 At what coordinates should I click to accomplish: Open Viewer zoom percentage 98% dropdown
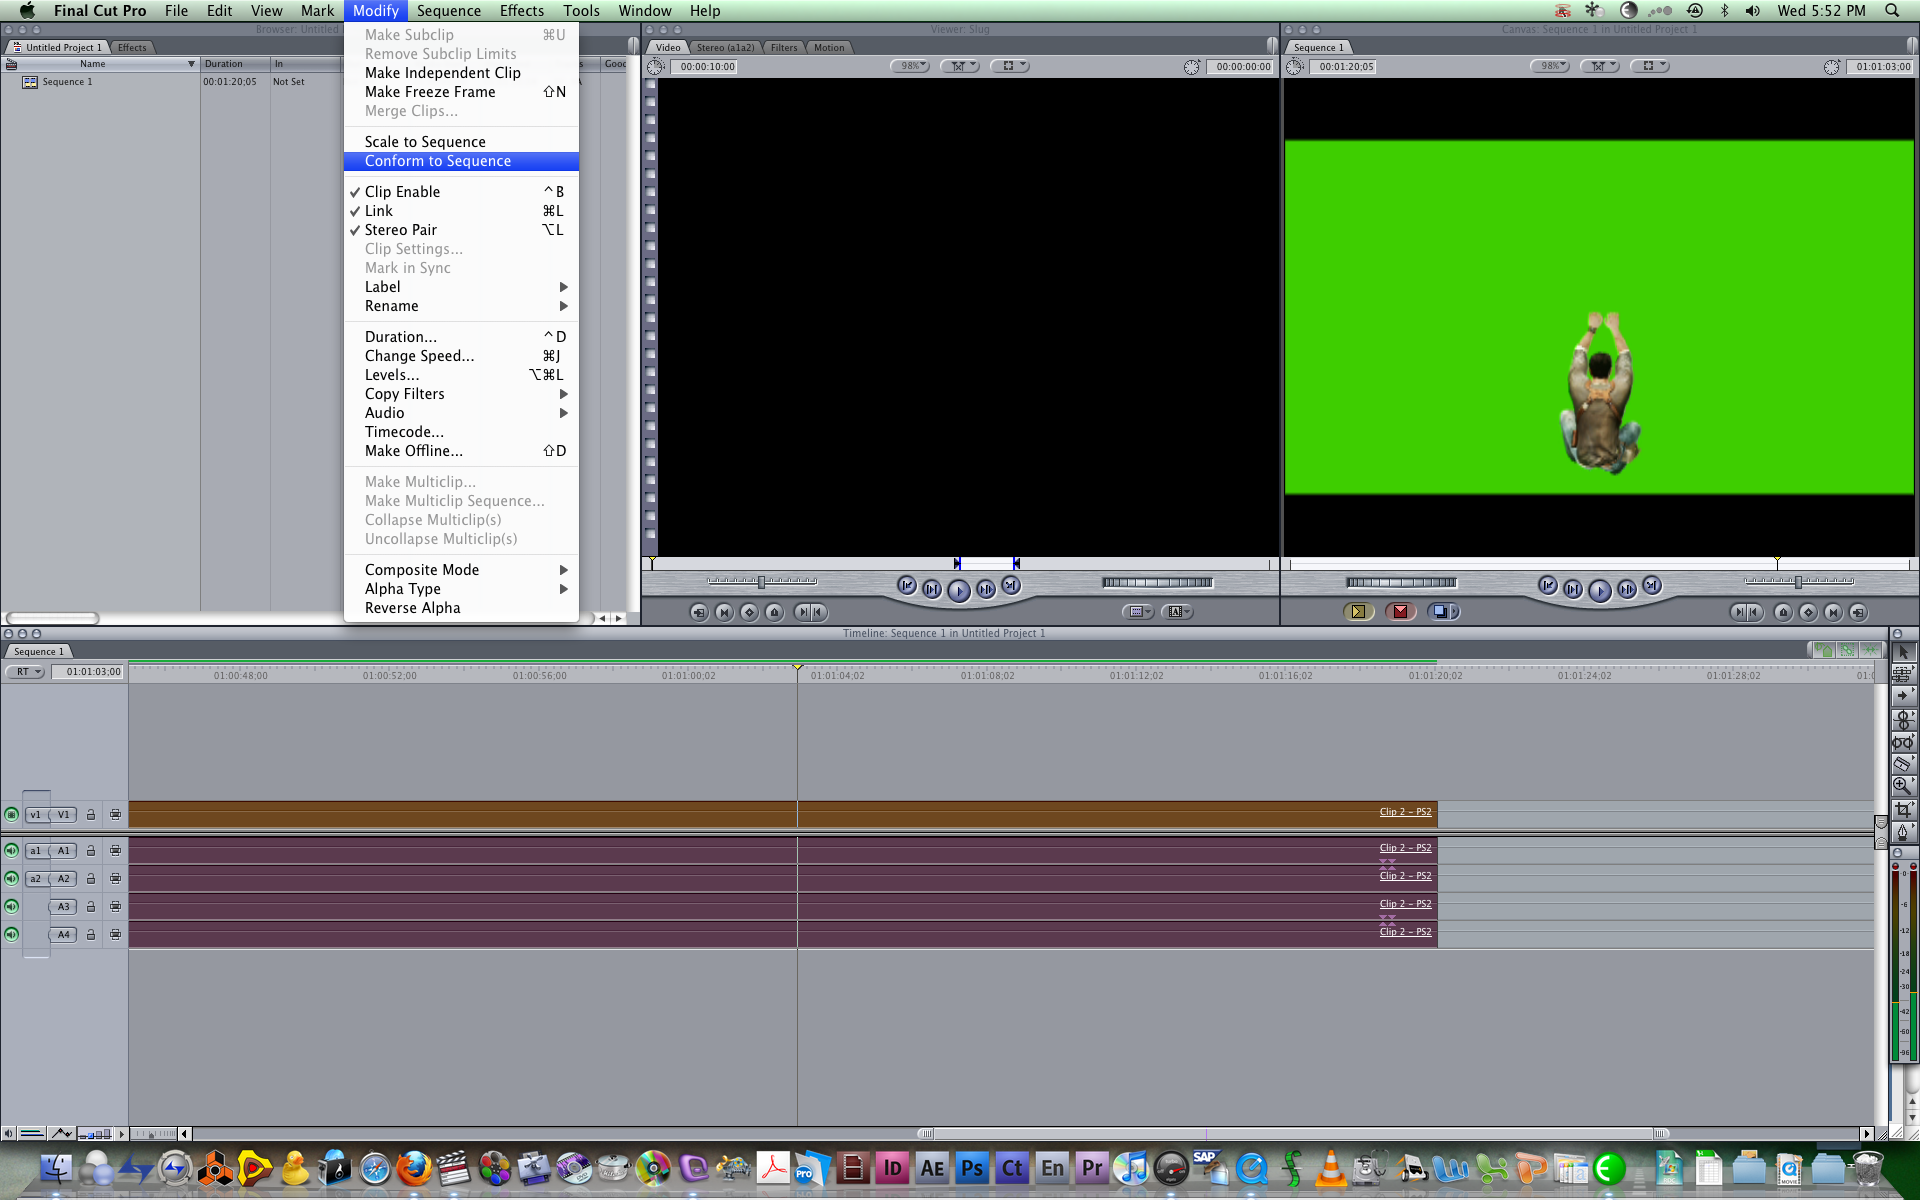point(910,66)
